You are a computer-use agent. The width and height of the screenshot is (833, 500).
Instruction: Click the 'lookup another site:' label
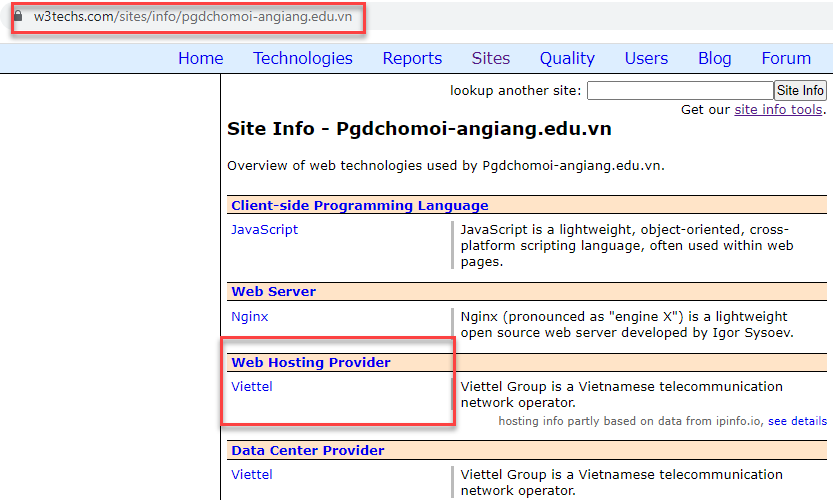pos(516,90)
